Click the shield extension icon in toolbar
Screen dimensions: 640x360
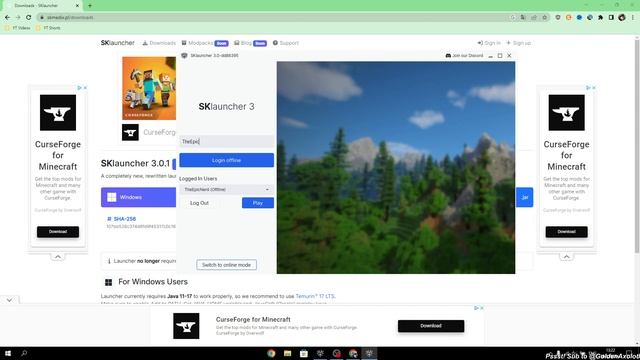point(558,18)
